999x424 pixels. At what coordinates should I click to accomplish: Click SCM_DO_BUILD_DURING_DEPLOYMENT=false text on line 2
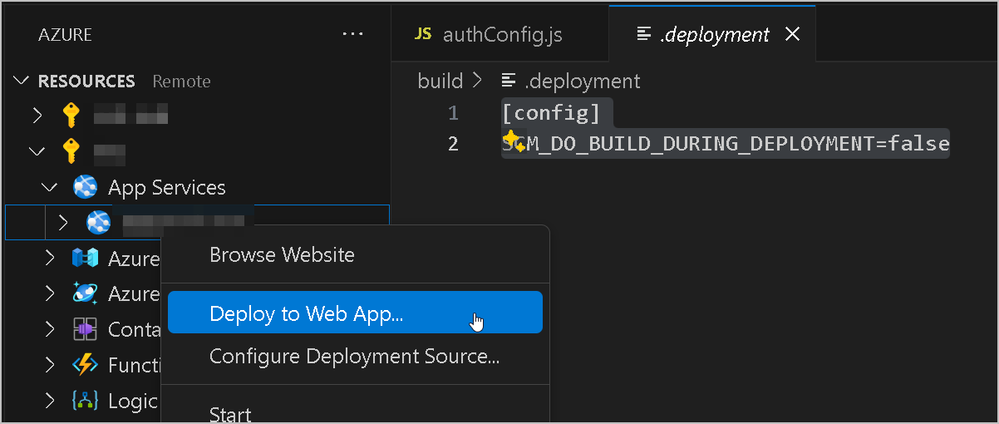coord(726,143)
